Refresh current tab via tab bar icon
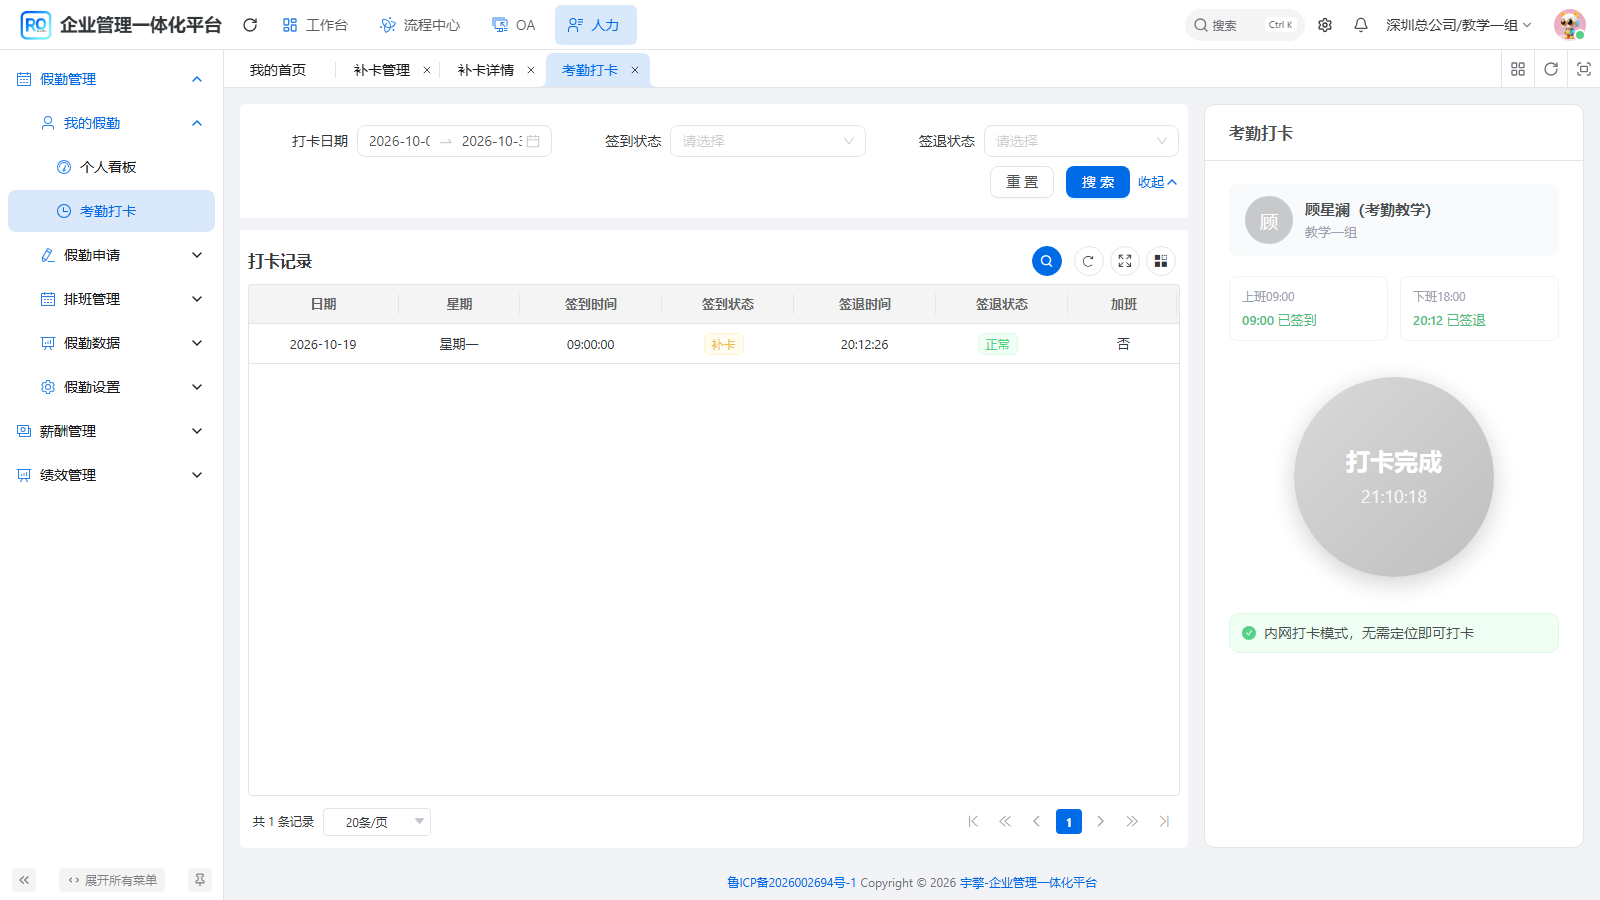Screen dimensions: 1600x900 click(1551, 69)
